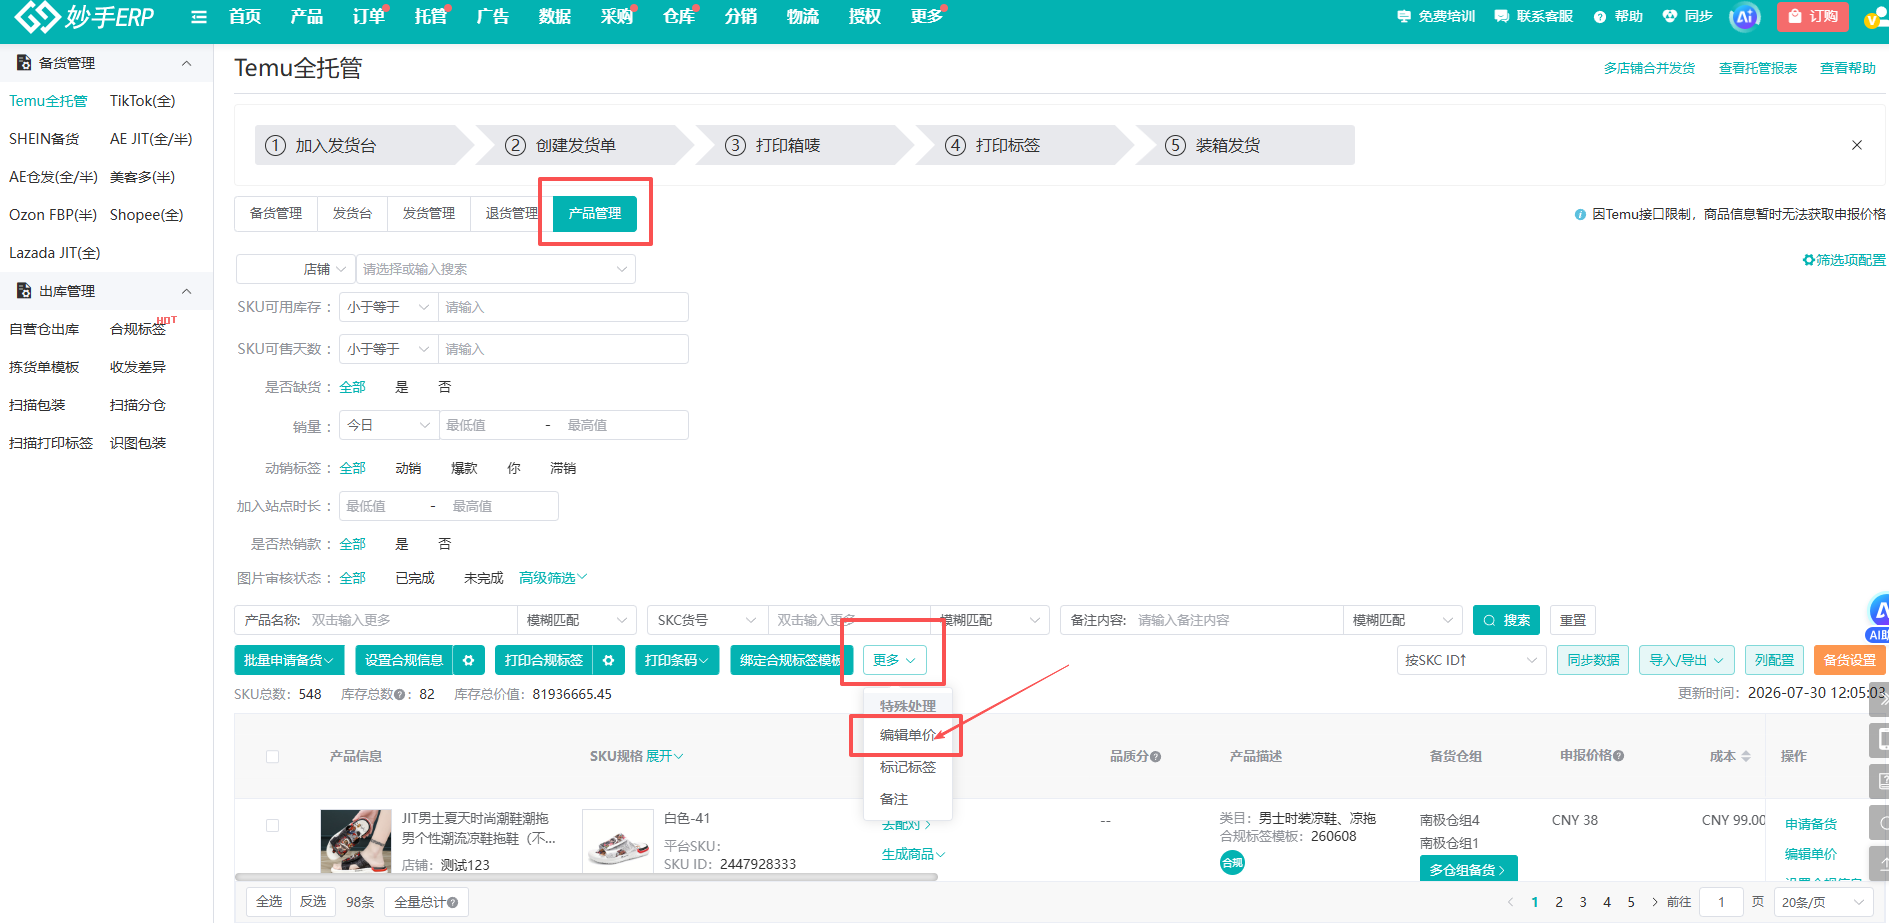Choose 编辑单价 in the 更多 dropdown menu

(x=908, y=735)
